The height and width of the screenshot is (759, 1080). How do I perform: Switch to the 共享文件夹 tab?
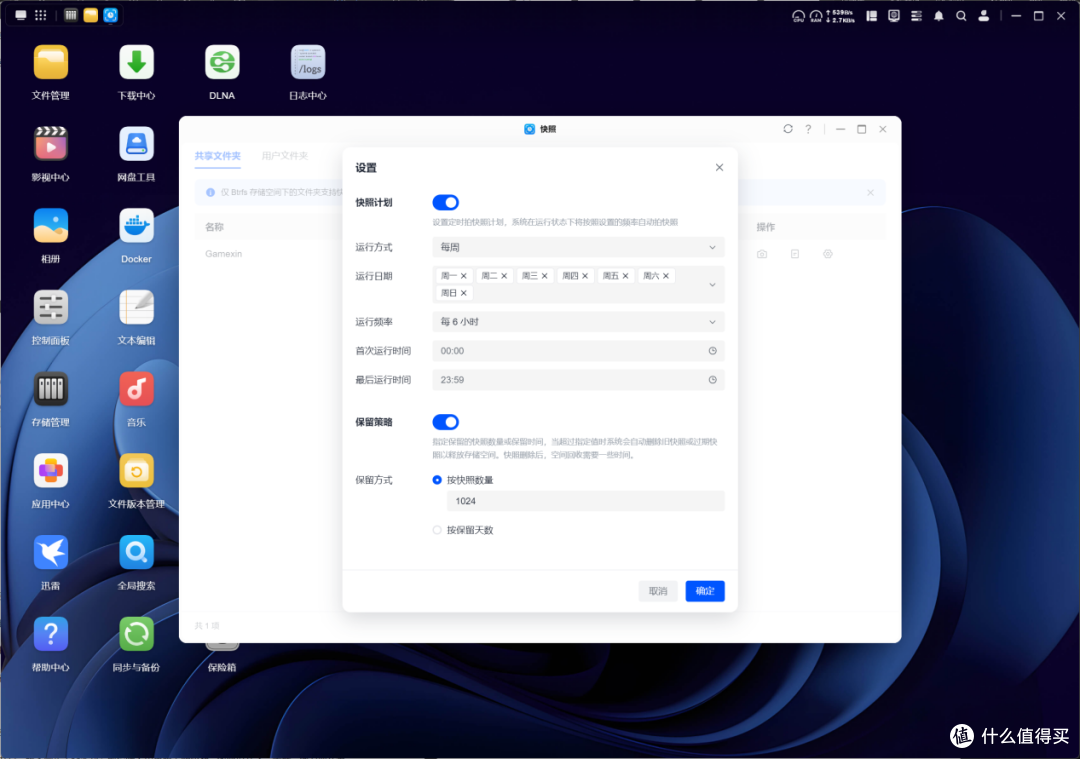217,156
